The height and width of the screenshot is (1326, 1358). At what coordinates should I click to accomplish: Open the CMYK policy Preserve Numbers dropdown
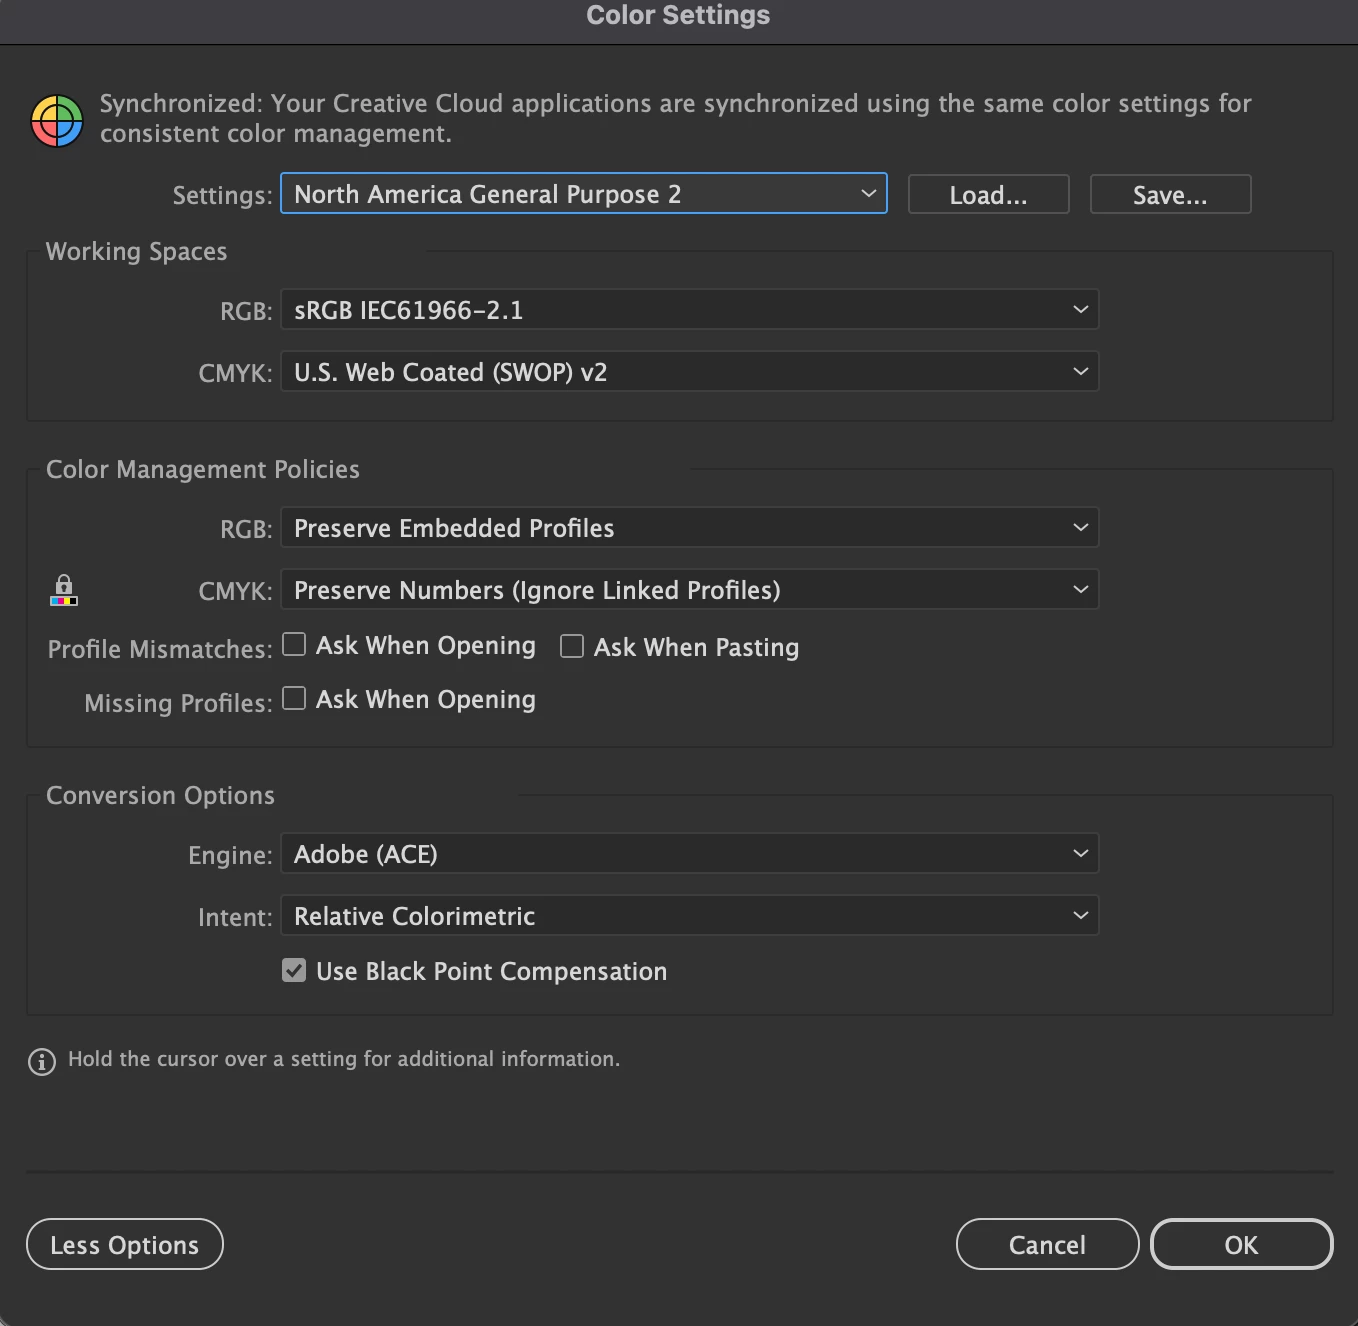click(x=690, y=589)
